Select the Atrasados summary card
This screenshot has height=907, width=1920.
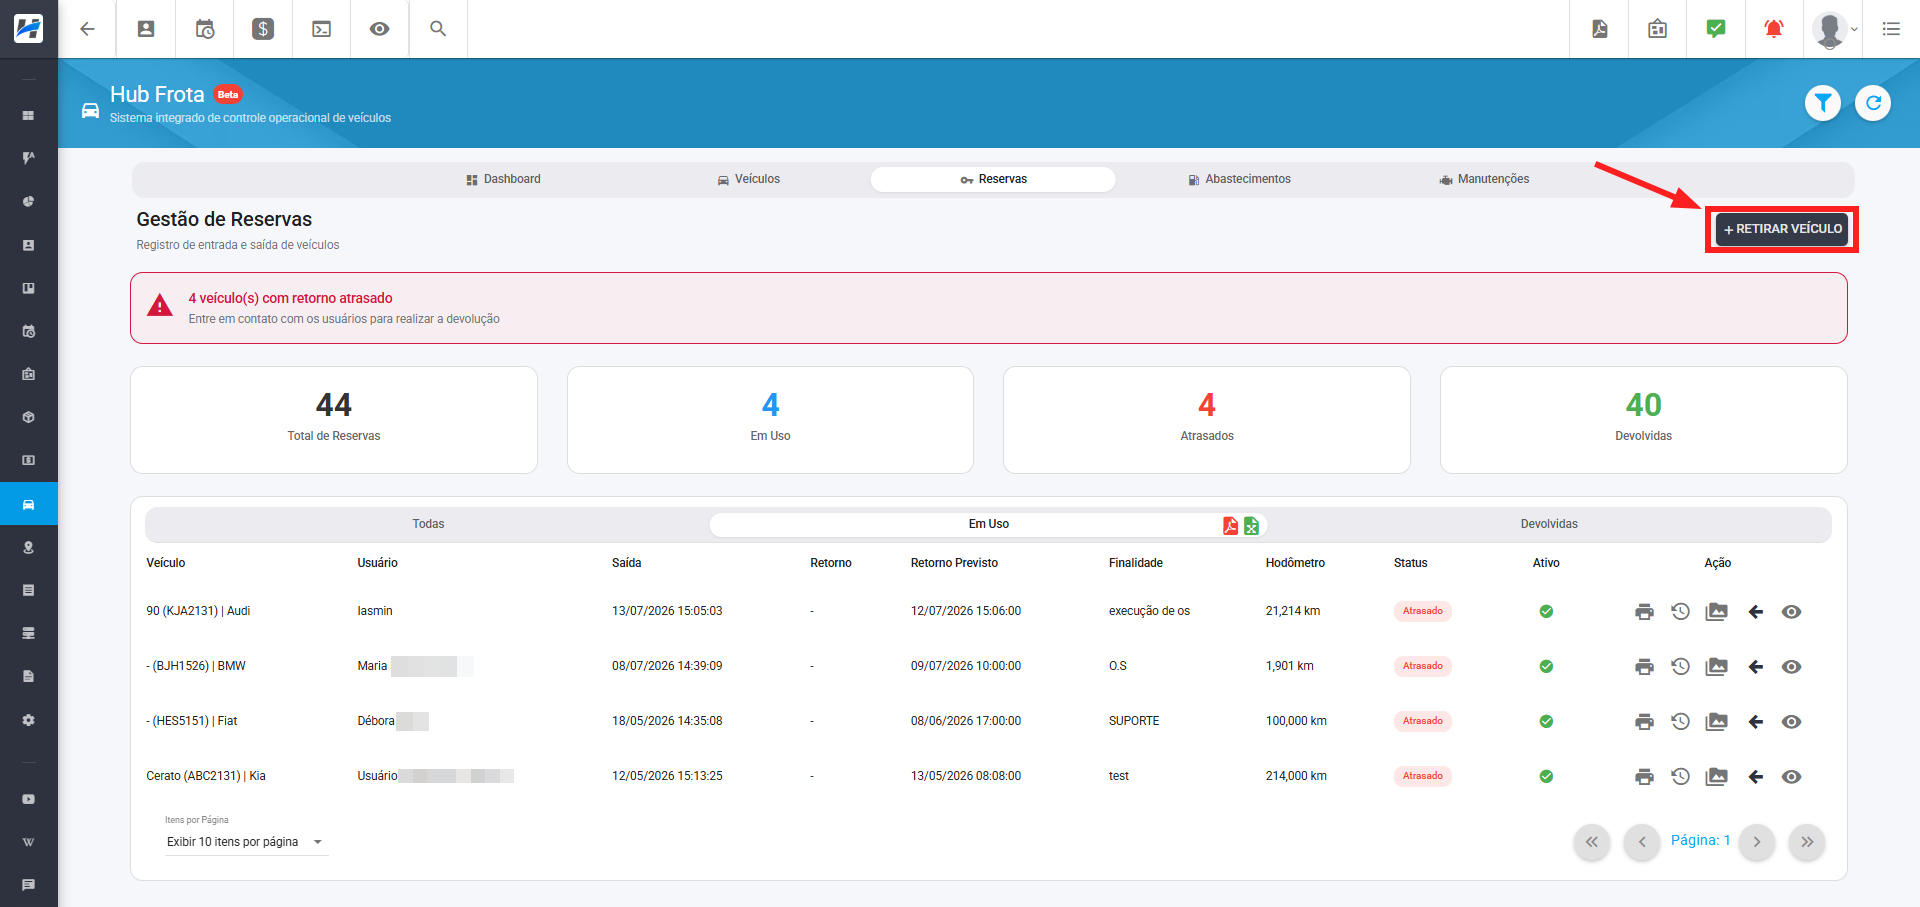click(1207, 420)
